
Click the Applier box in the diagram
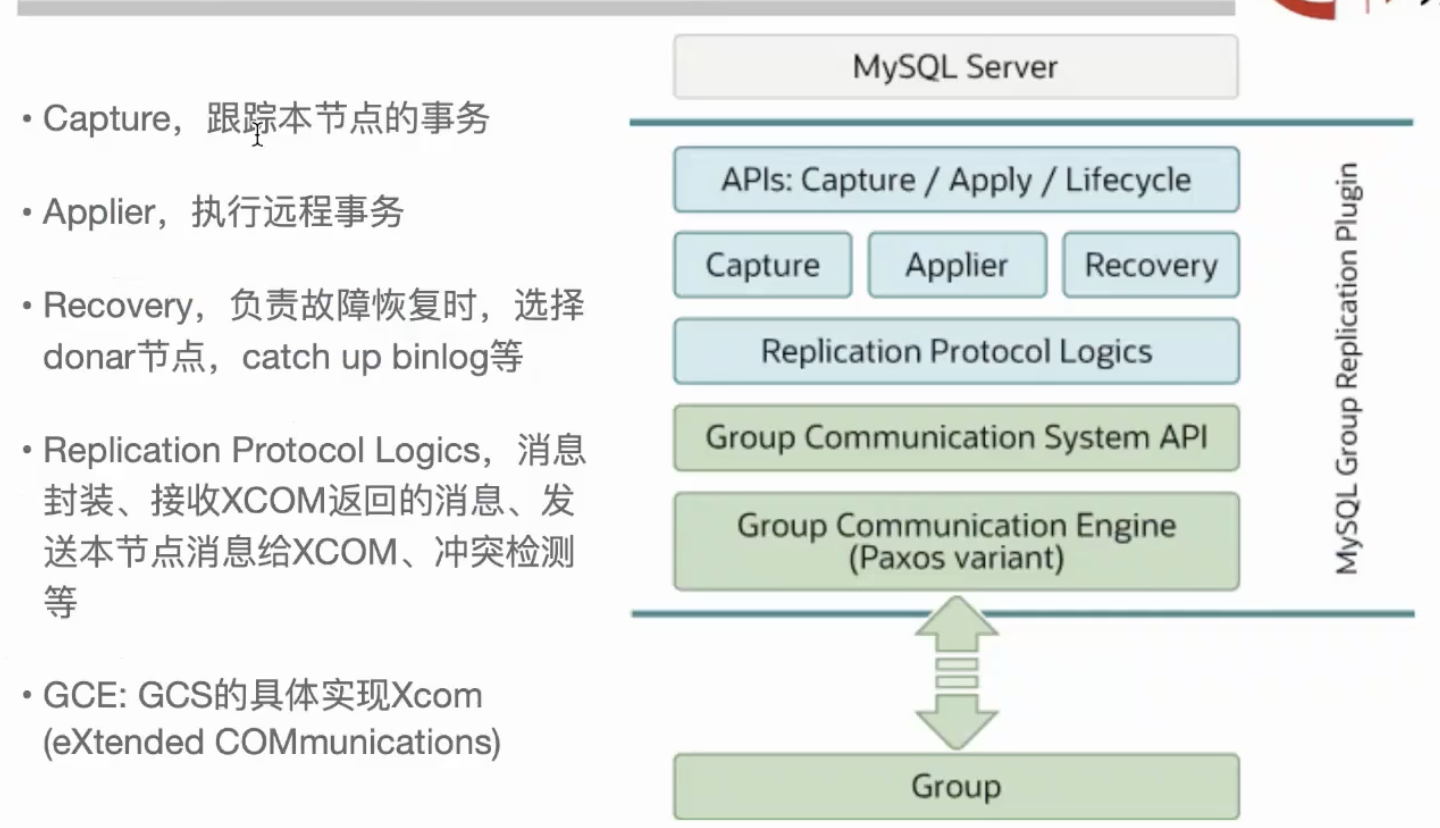point(957,265)
